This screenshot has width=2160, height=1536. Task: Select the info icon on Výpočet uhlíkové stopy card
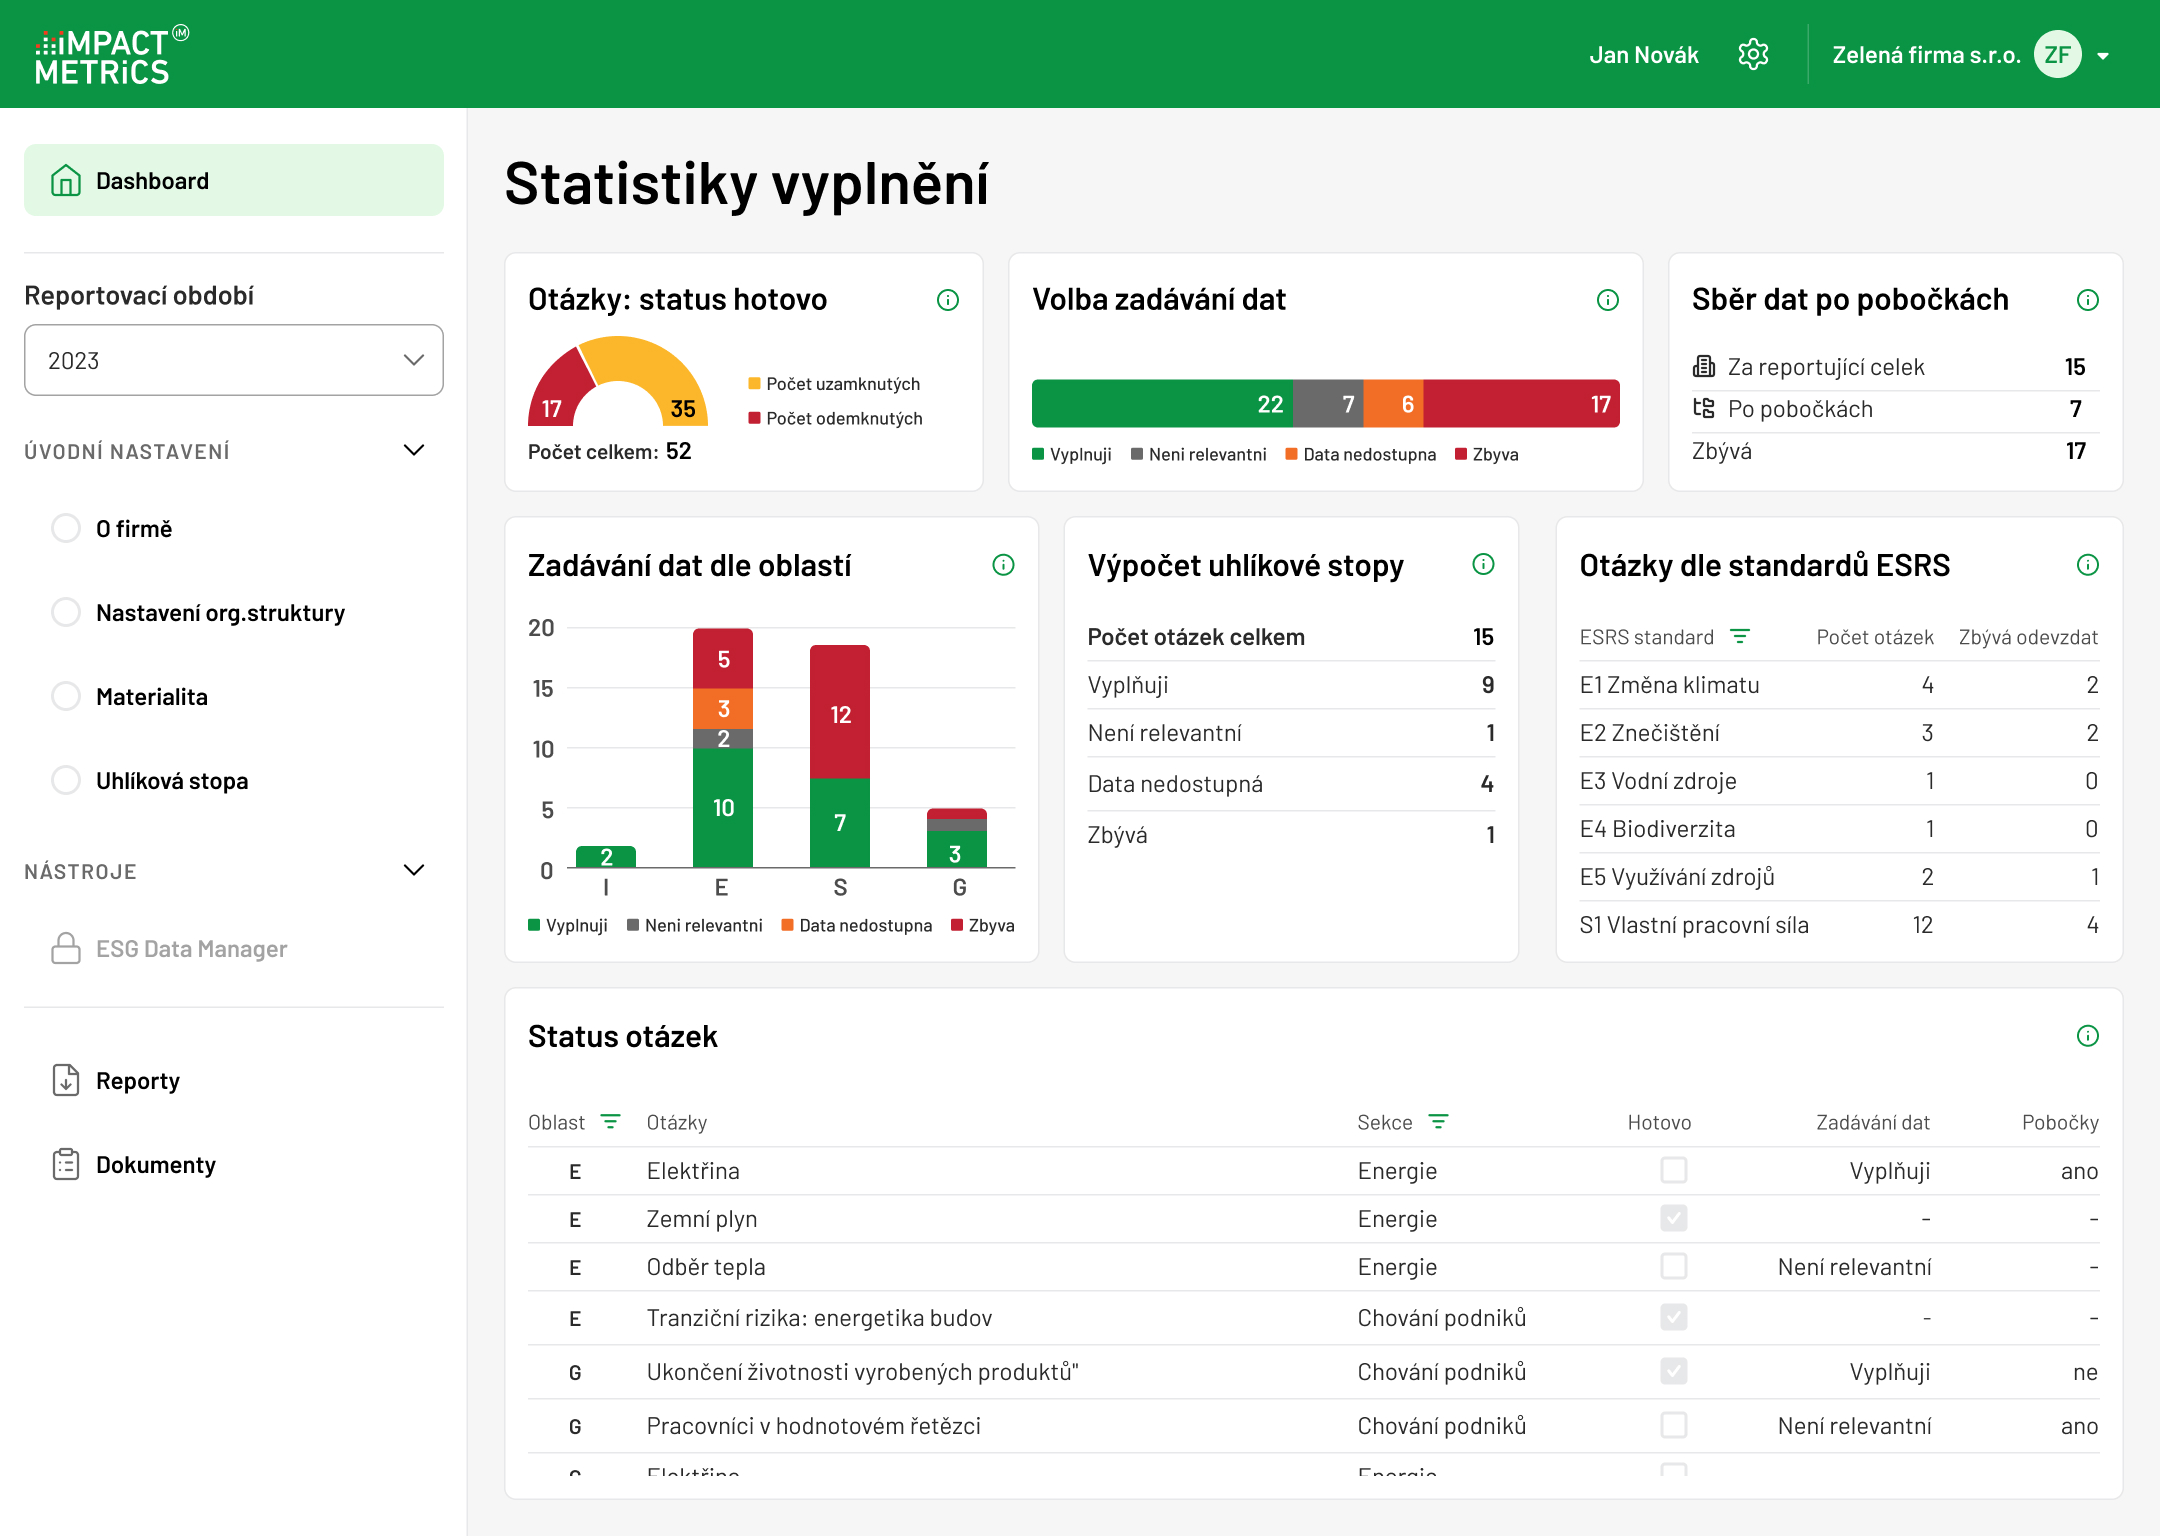coord(1483,564)
